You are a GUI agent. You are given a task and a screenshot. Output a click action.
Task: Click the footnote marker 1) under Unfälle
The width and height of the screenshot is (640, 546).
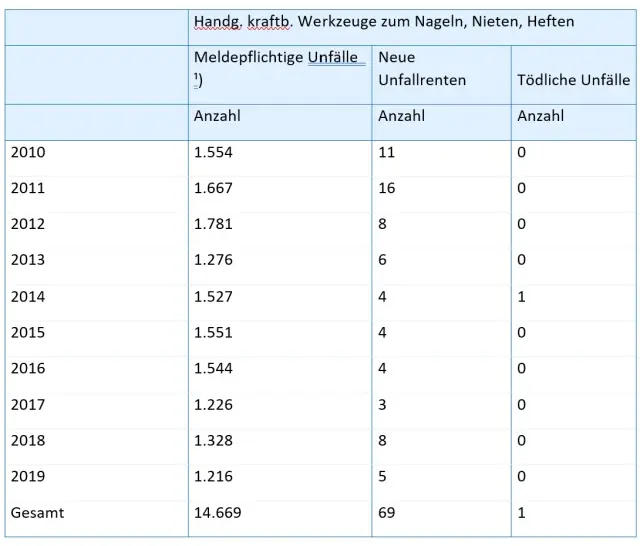coord(198,80)
